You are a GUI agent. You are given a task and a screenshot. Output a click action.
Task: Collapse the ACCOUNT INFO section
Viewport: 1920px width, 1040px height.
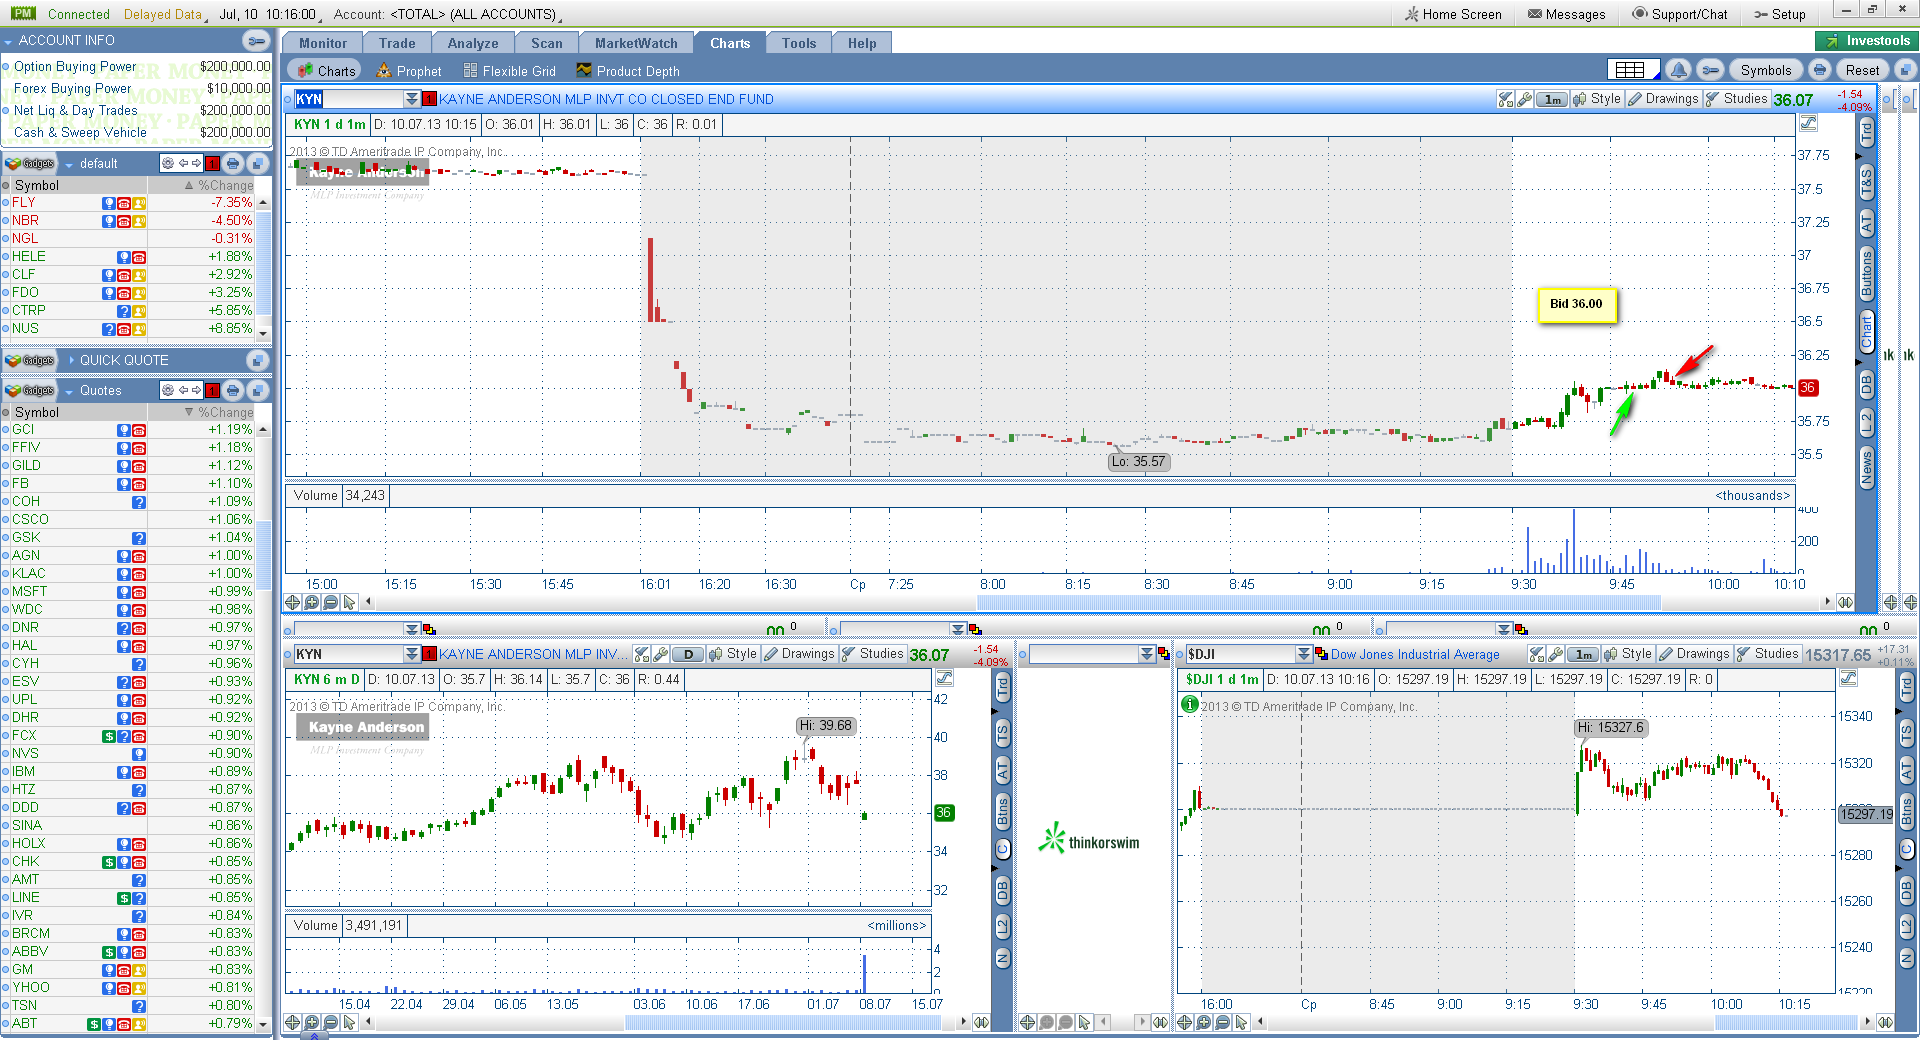coord(8,41)
